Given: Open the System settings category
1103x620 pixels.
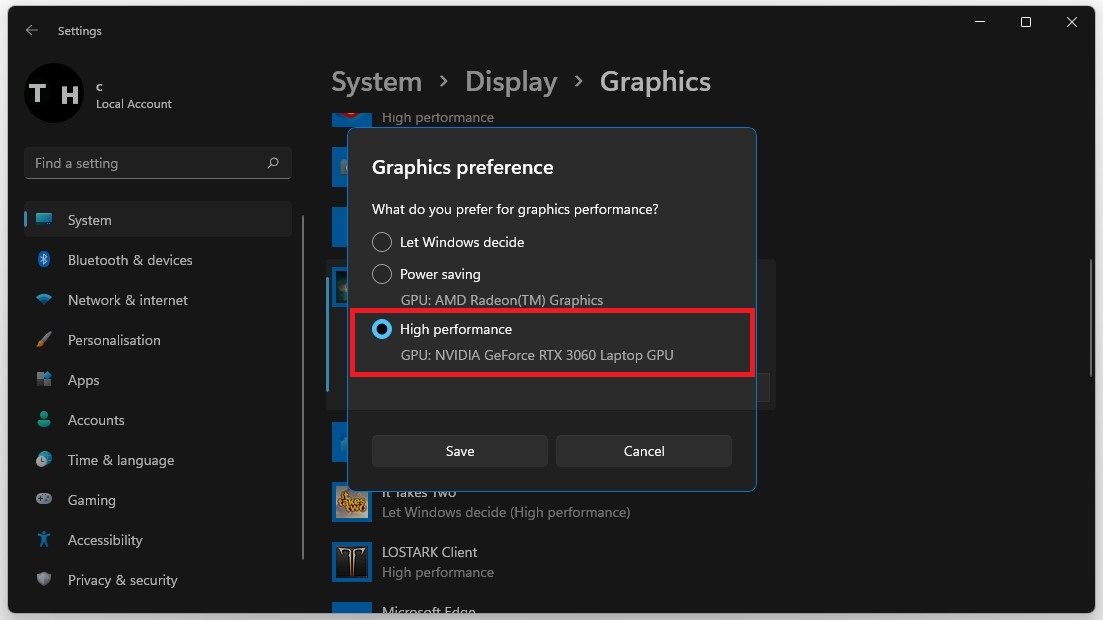Looking at the screenshot, I should (158, 220).
